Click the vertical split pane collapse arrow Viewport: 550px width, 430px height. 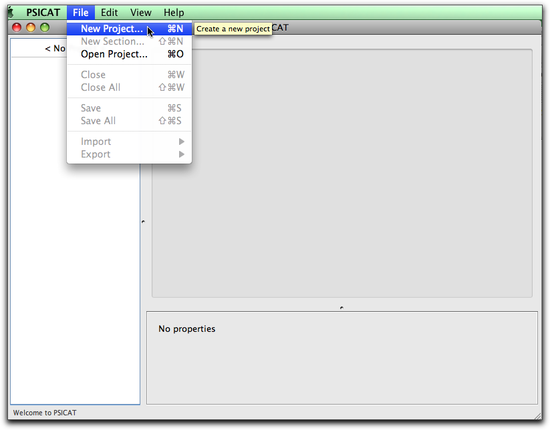(143, 222)
